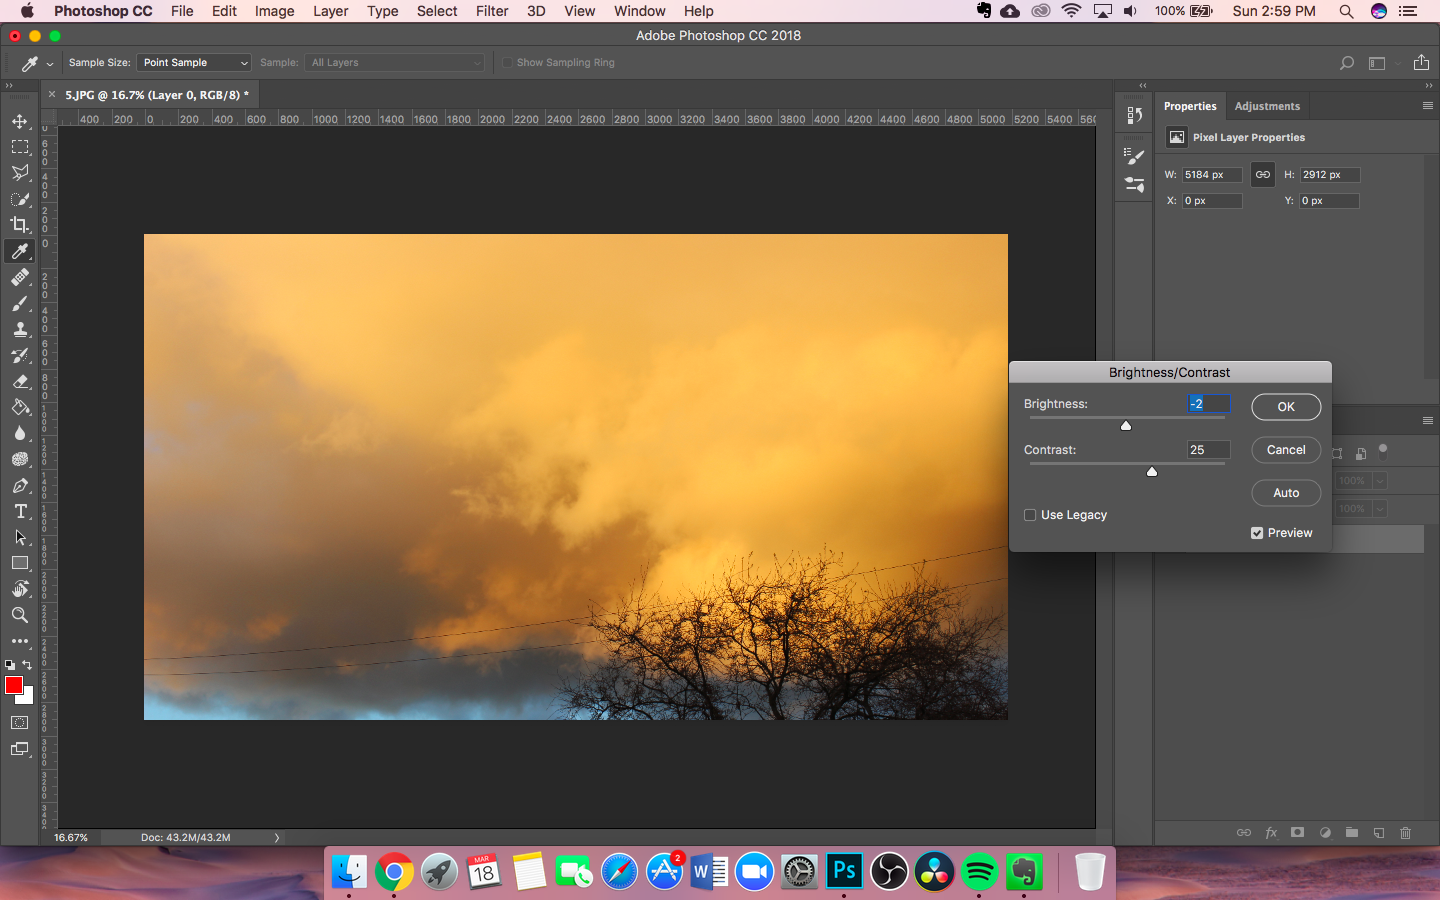Toggle the Show Sampling Ring checkbox
Screen dimensions: 1440x900
tap(507, 62)
